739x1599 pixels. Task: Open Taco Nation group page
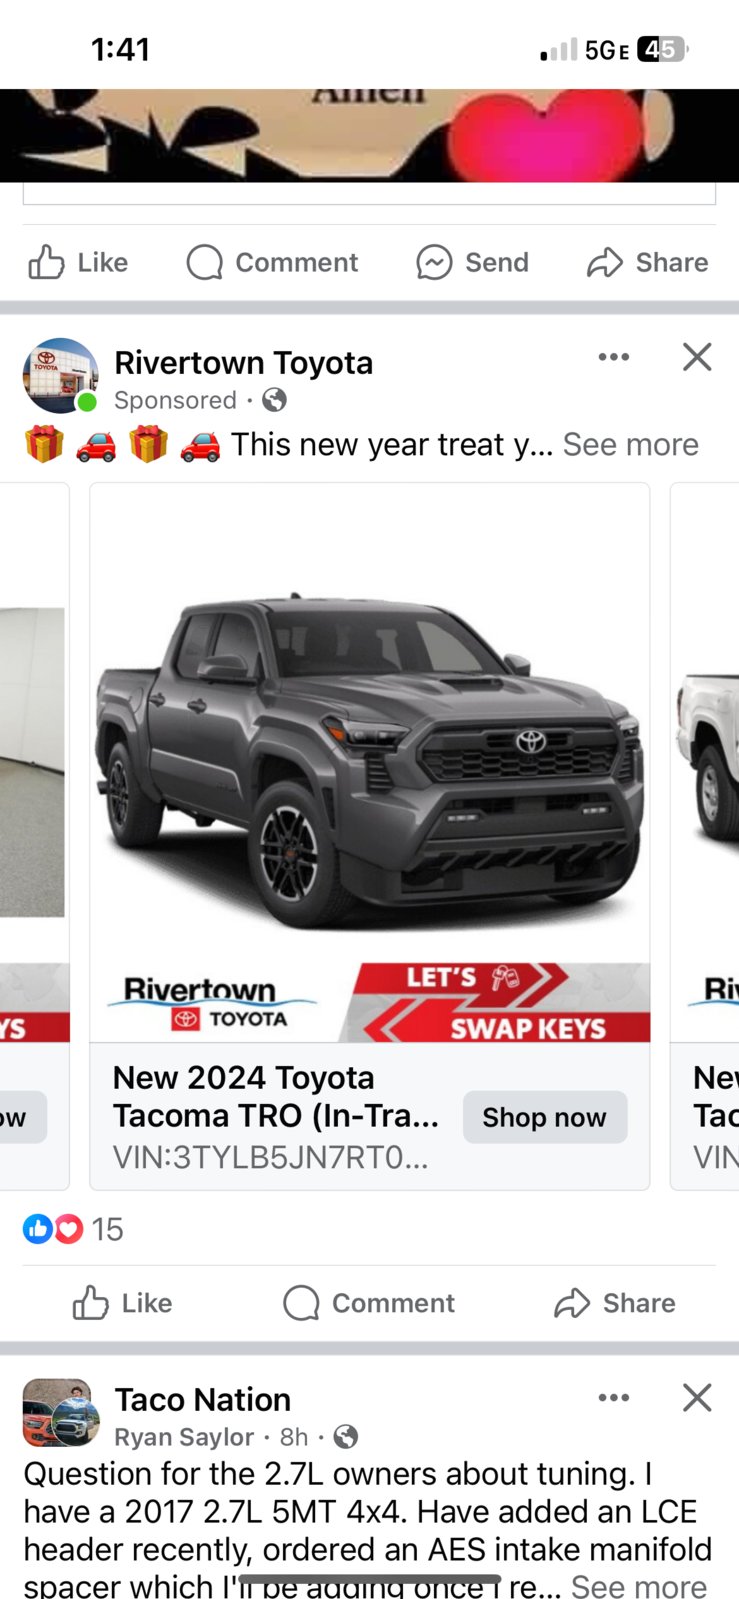tap(202, 1399)
